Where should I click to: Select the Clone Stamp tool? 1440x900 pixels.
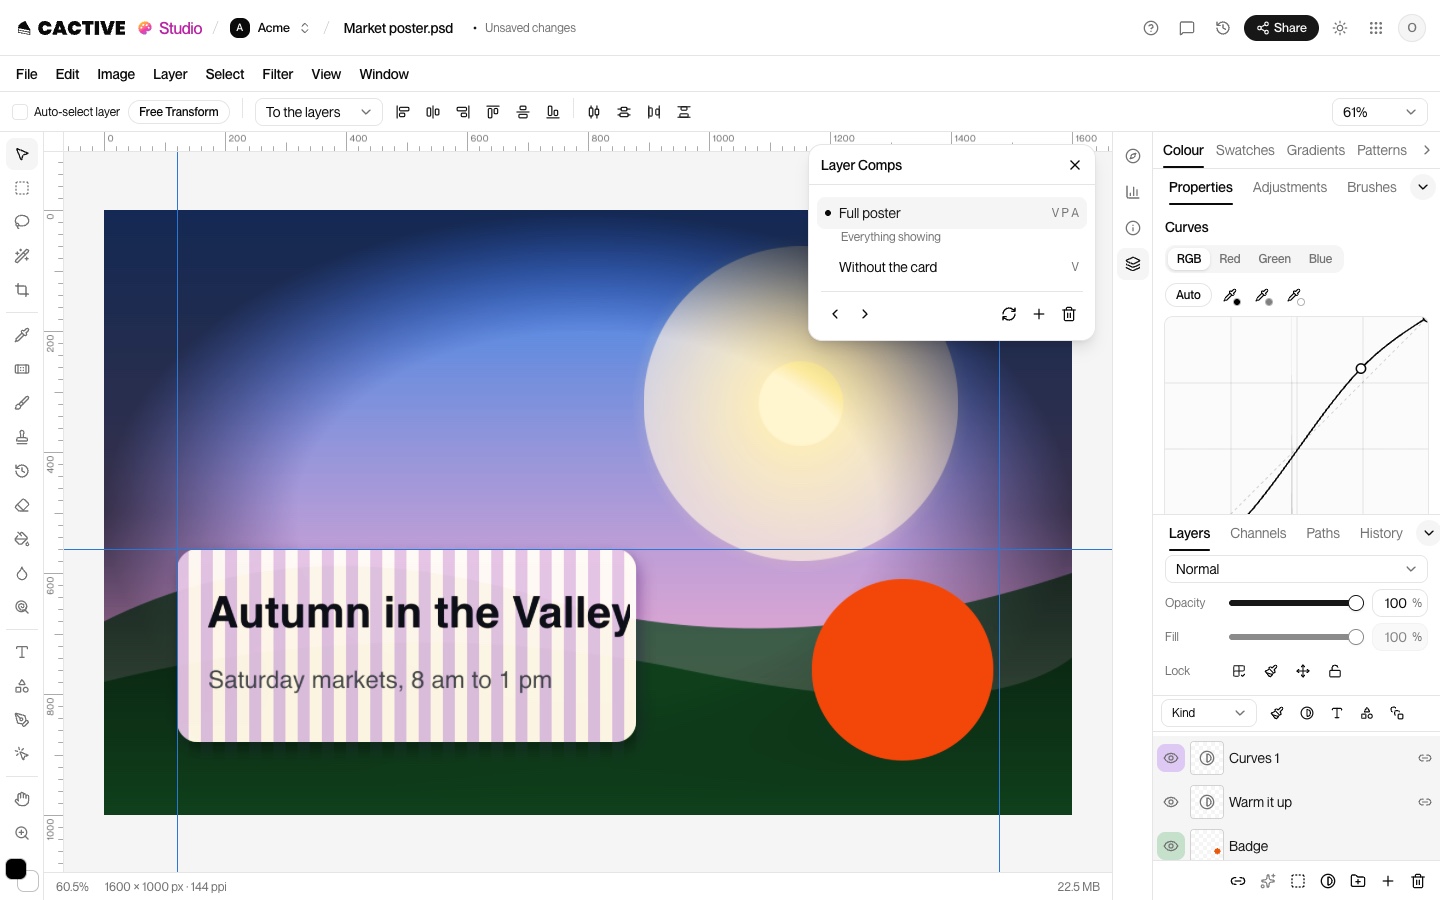click(22, 437)
